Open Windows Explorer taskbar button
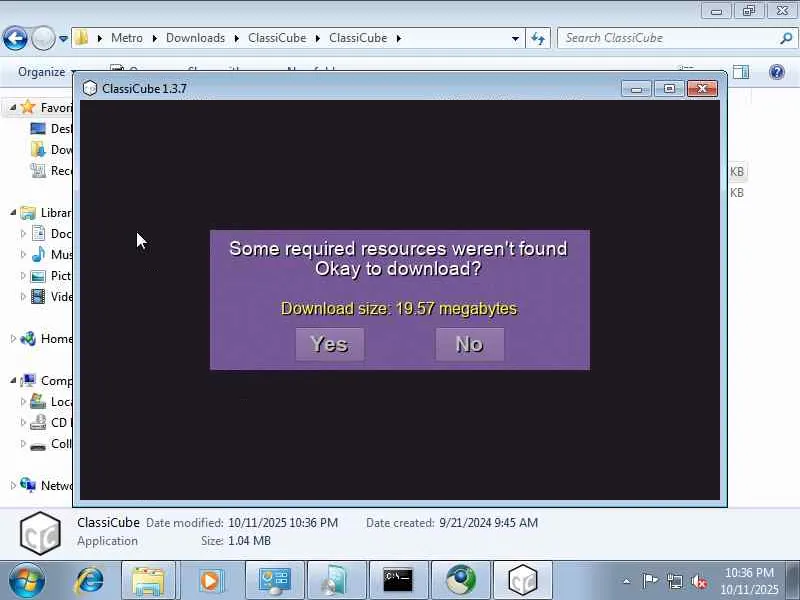This screenshot has height=600, width=800. click(148, 581)
